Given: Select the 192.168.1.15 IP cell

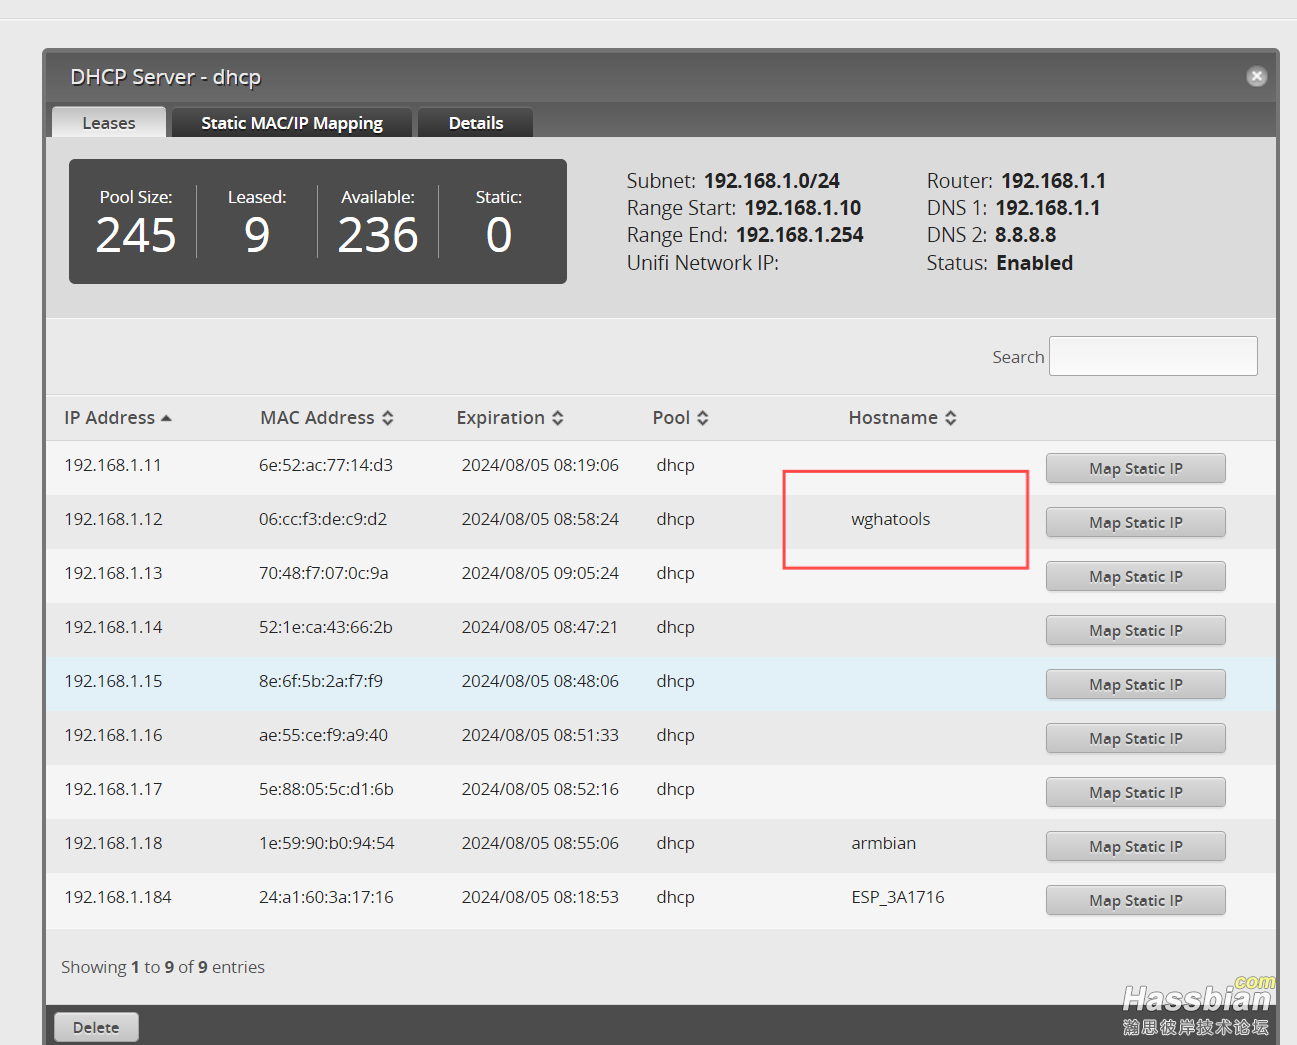Looking at the screenshot, I should pyautogui.click(x=113, y=681).
